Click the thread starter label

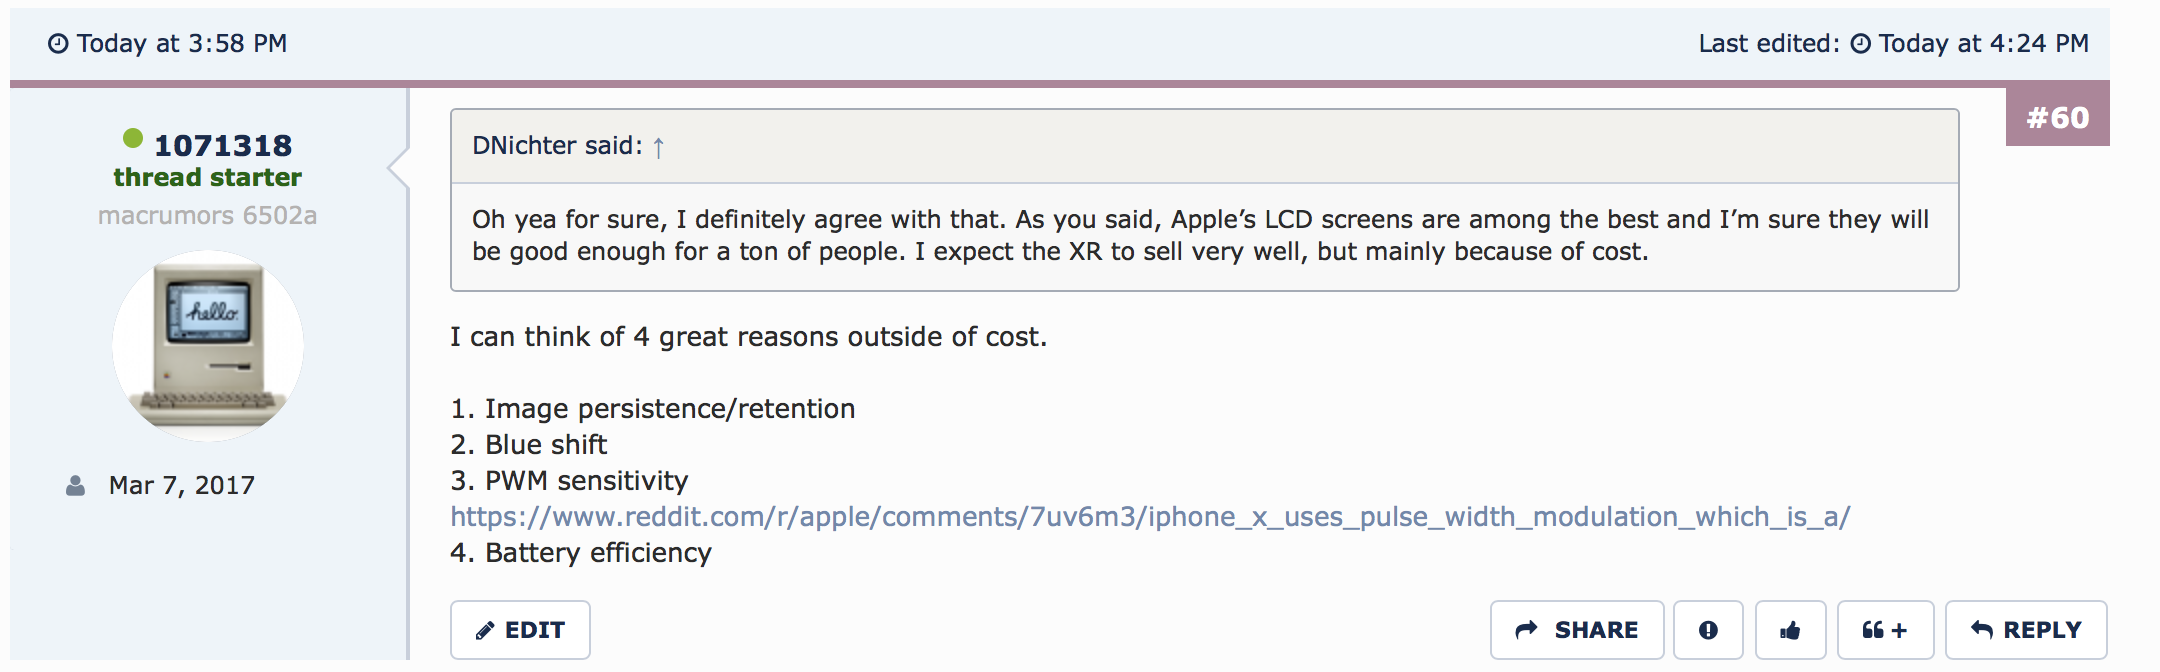(208, 178)
